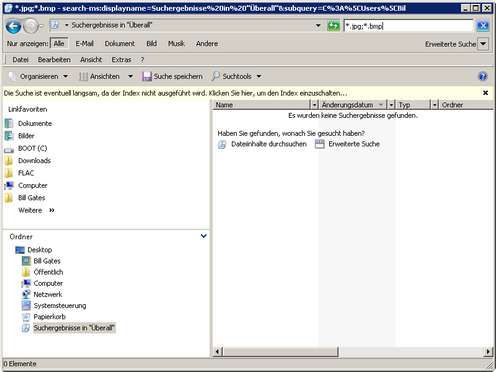Click the scrollbar right arrow
This screenshot has width=496, height=372.
tap(488, 351)
